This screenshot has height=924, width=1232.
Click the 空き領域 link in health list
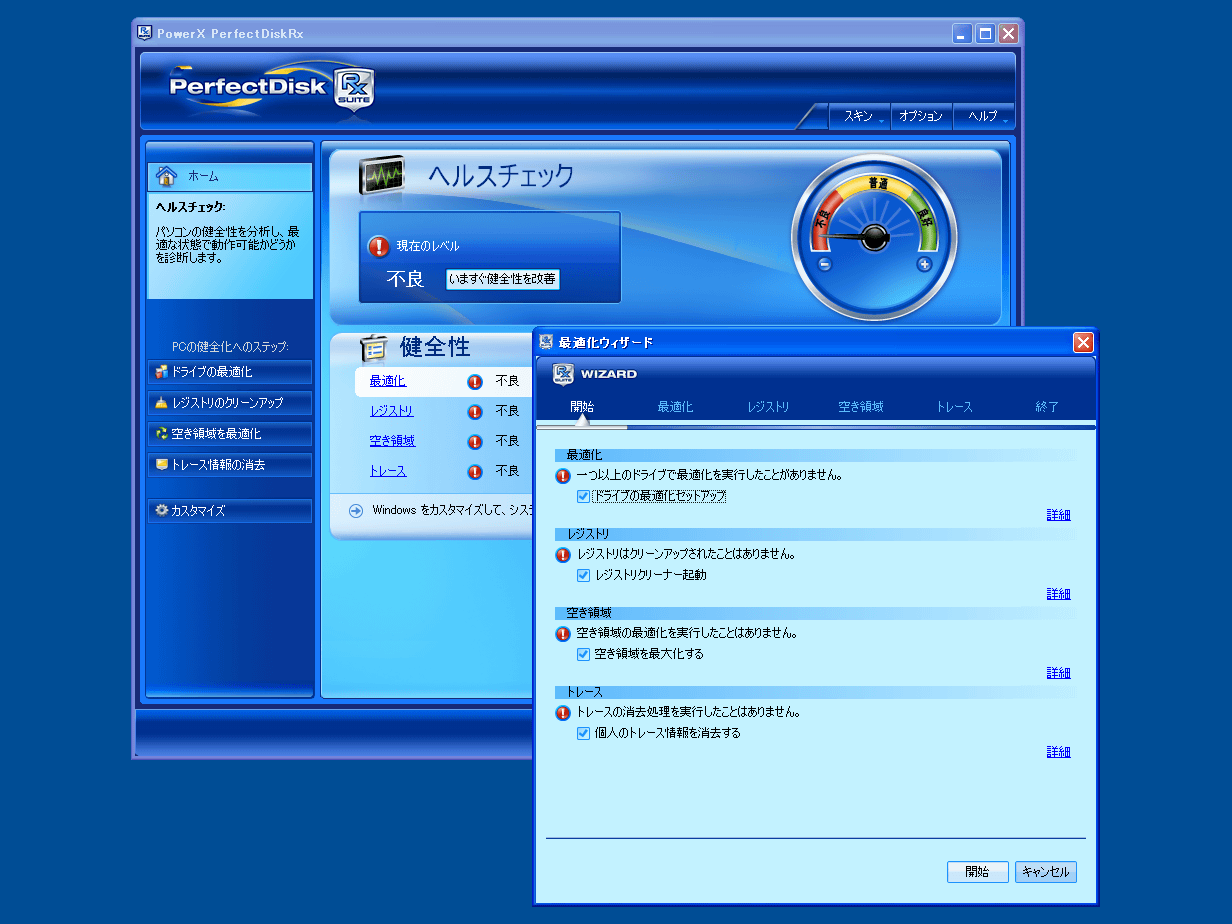click(392, 441)
